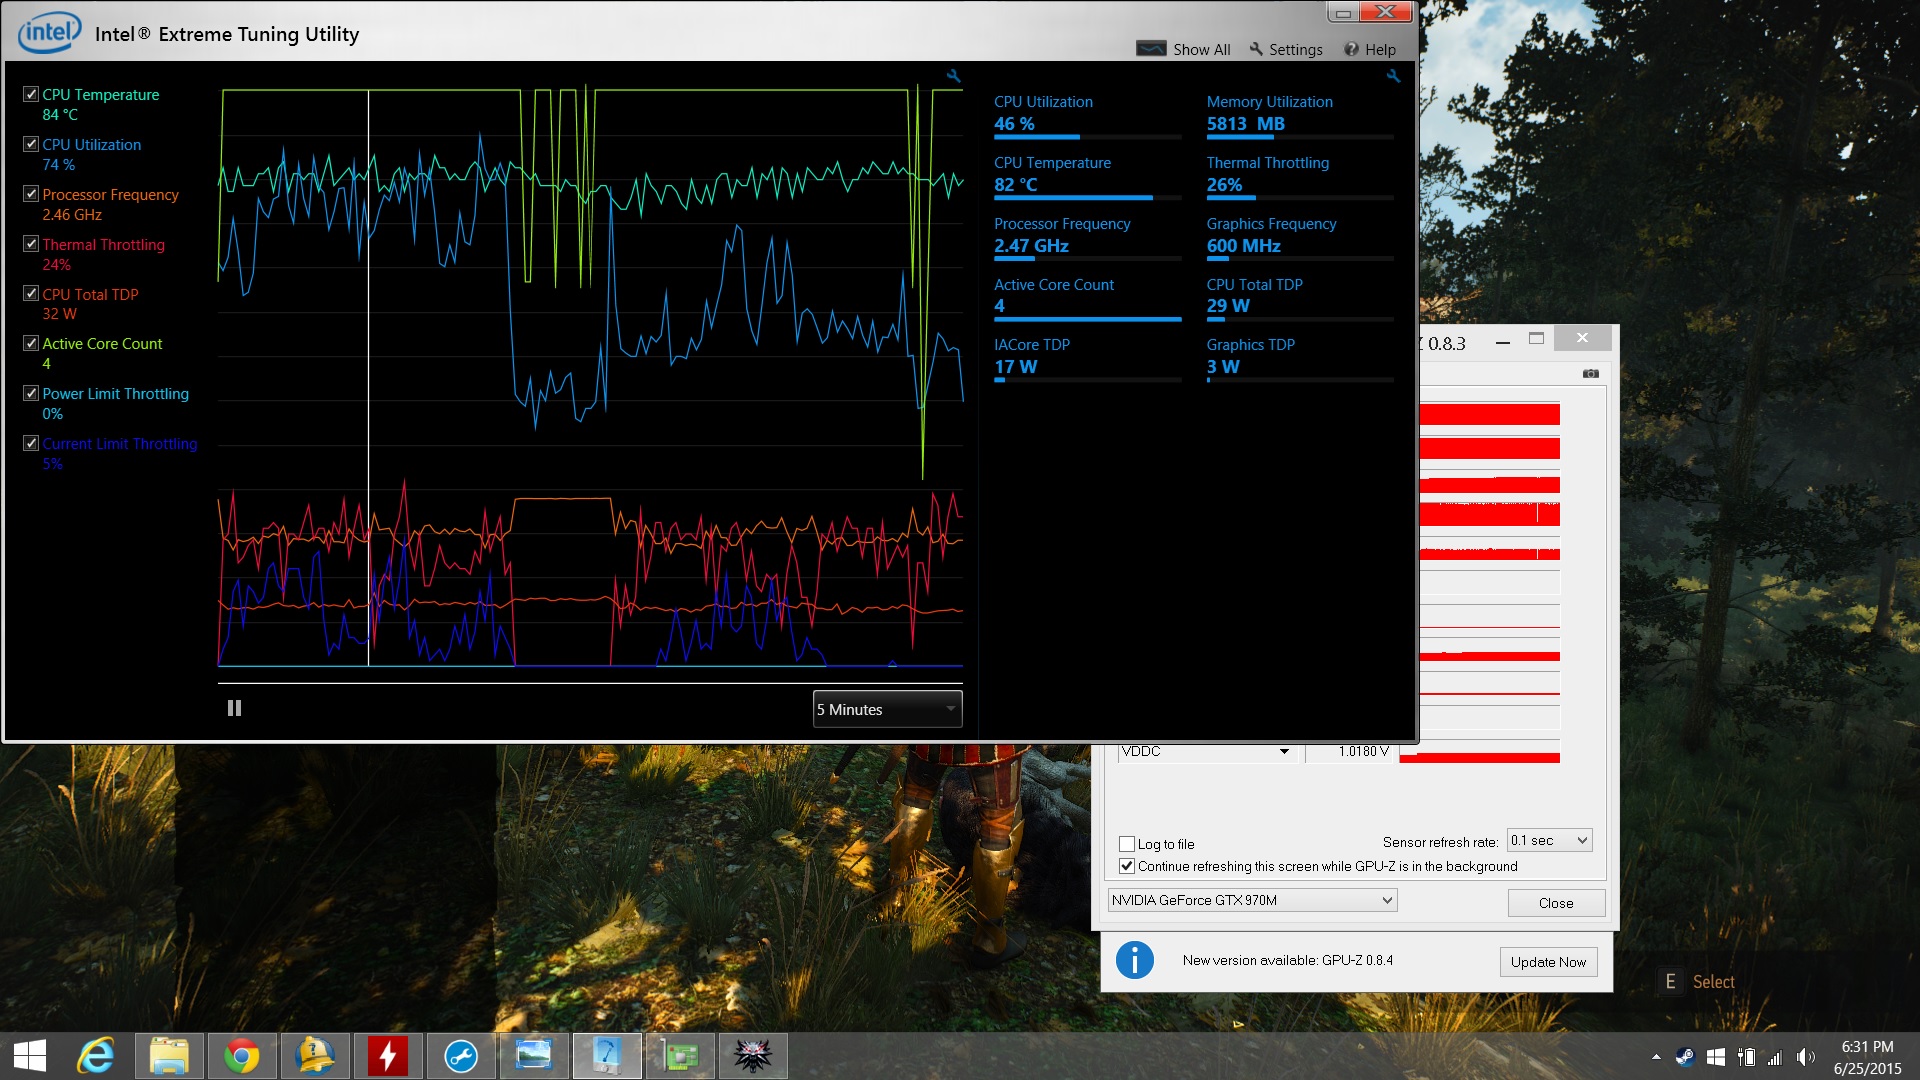Open the Windows Start button
Viewport: 1920px width, 1080px height.
(30, 1057)
